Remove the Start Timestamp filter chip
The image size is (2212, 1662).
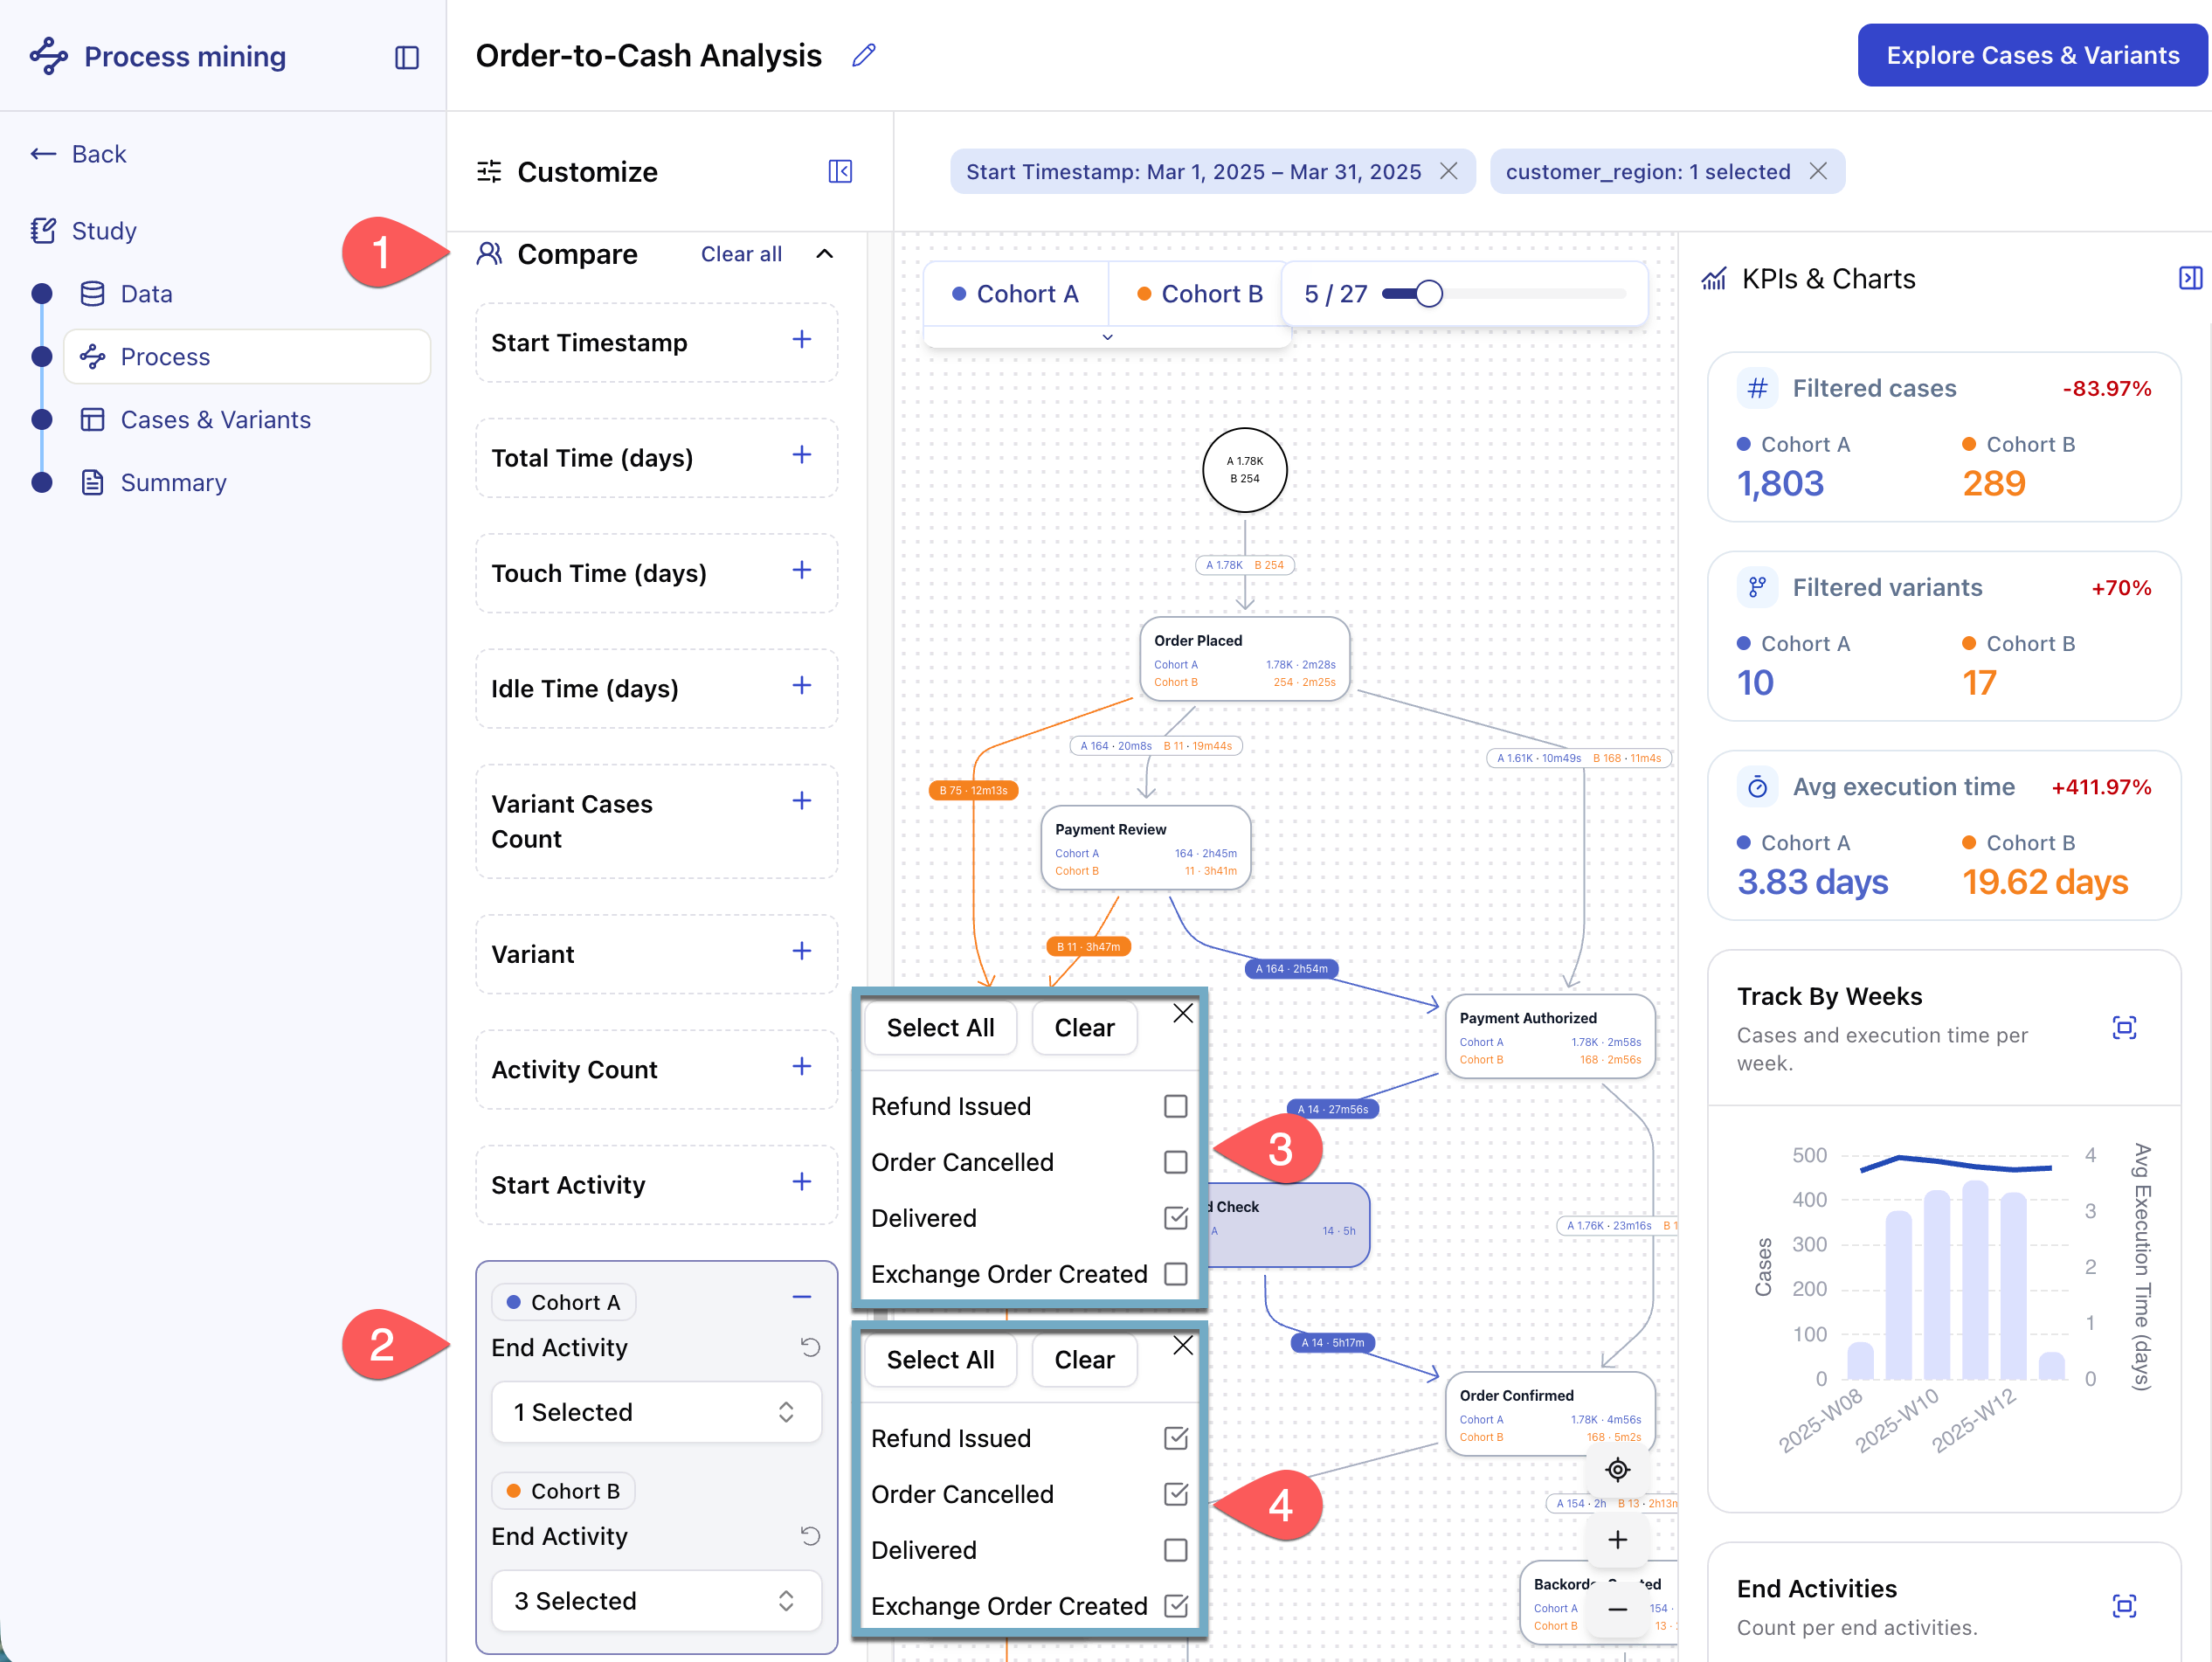point(1448,171)
